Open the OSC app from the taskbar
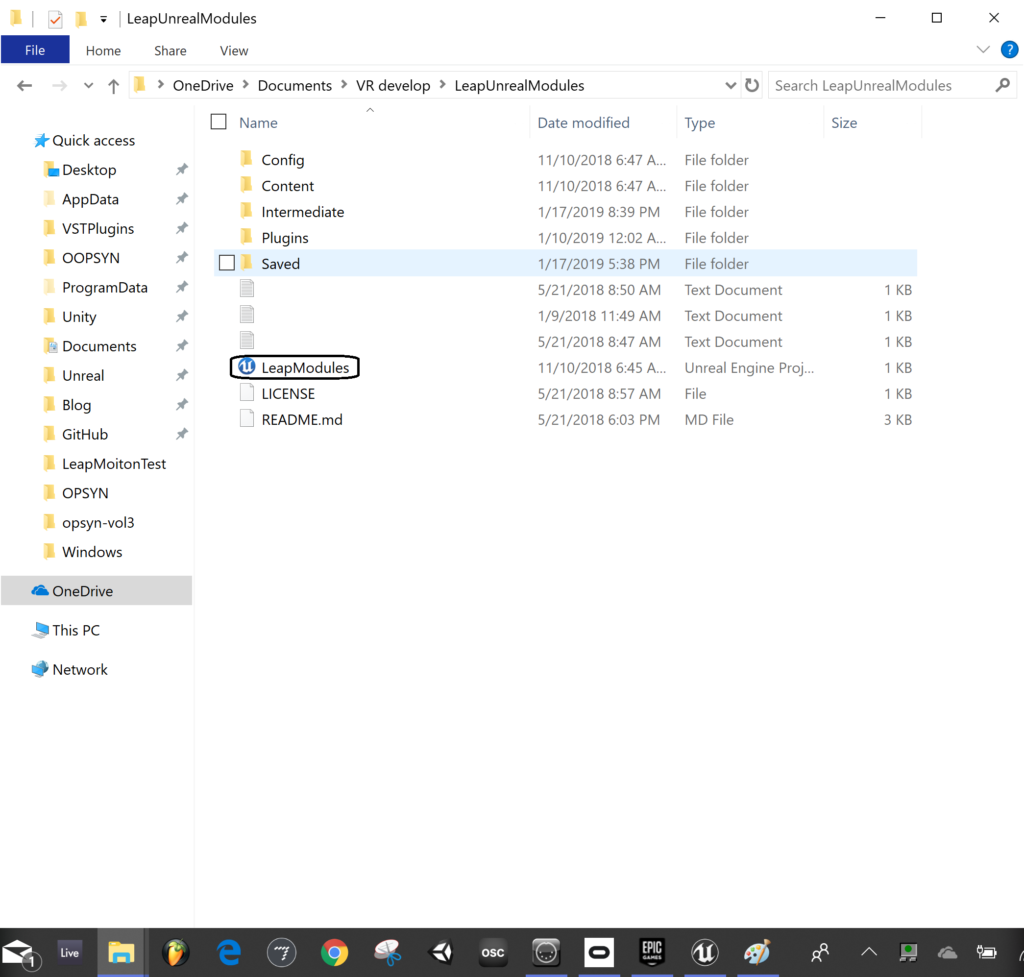This screenshot has height=977, width=1024. pyautogui.click(x=492, y=952)
